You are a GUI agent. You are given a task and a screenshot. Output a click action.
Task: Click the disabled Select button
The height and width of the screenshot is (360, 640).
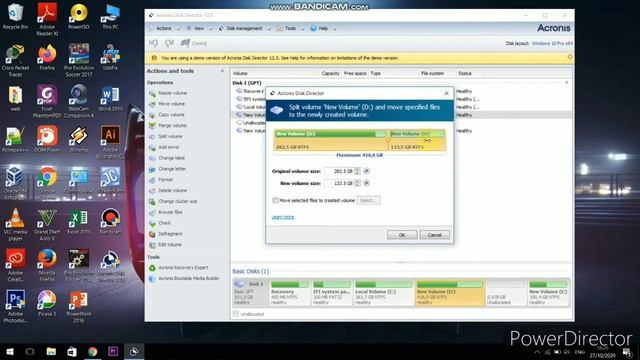[x=369, y=200]
